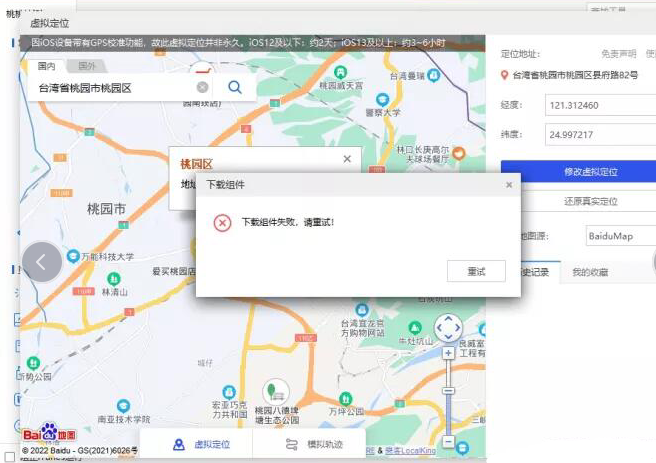The height and width of the screenshot is (463, 656).
Task: Open the 免责声明 link
Action: point(618,54)
